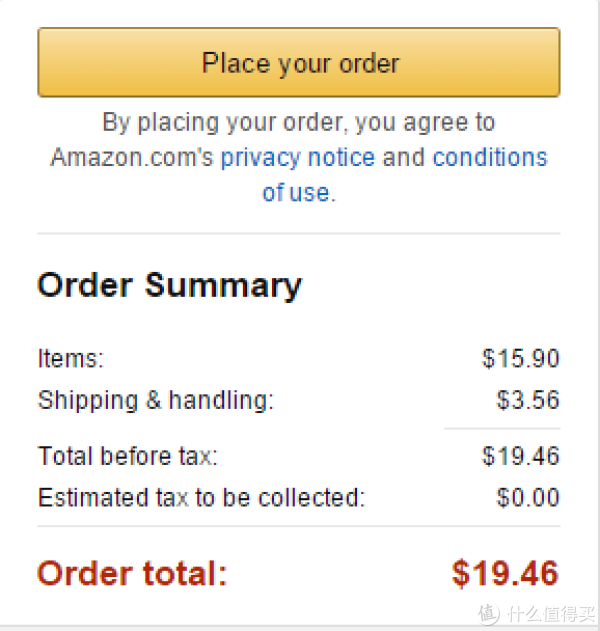This screenshot has width=600, height=631.
Task: Select the Order Summary heading
Action: [x=169, y=286]
